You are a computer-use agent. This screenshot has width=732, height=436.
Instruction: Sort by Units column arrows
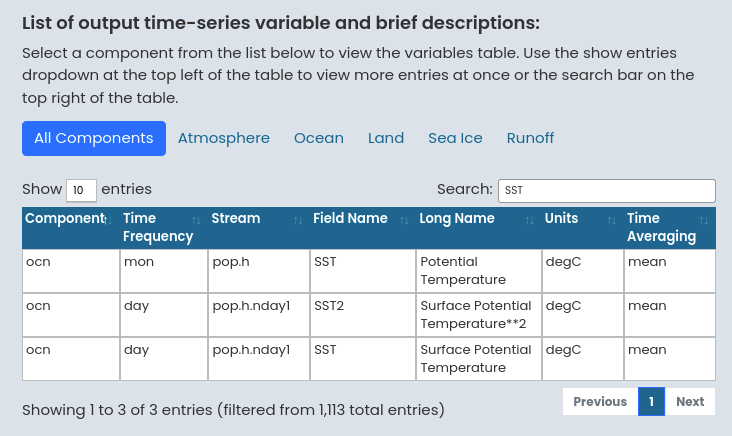612,220
